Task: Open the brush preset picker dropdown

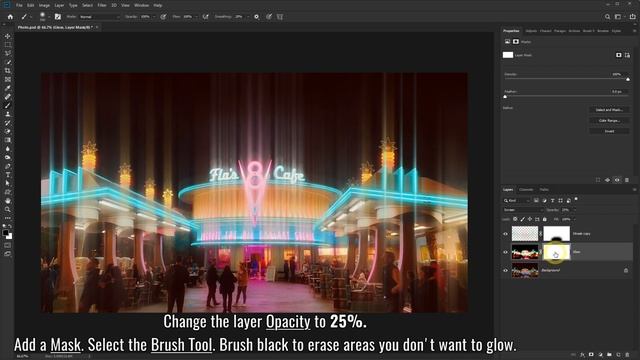Action: [x=49, y=17]
